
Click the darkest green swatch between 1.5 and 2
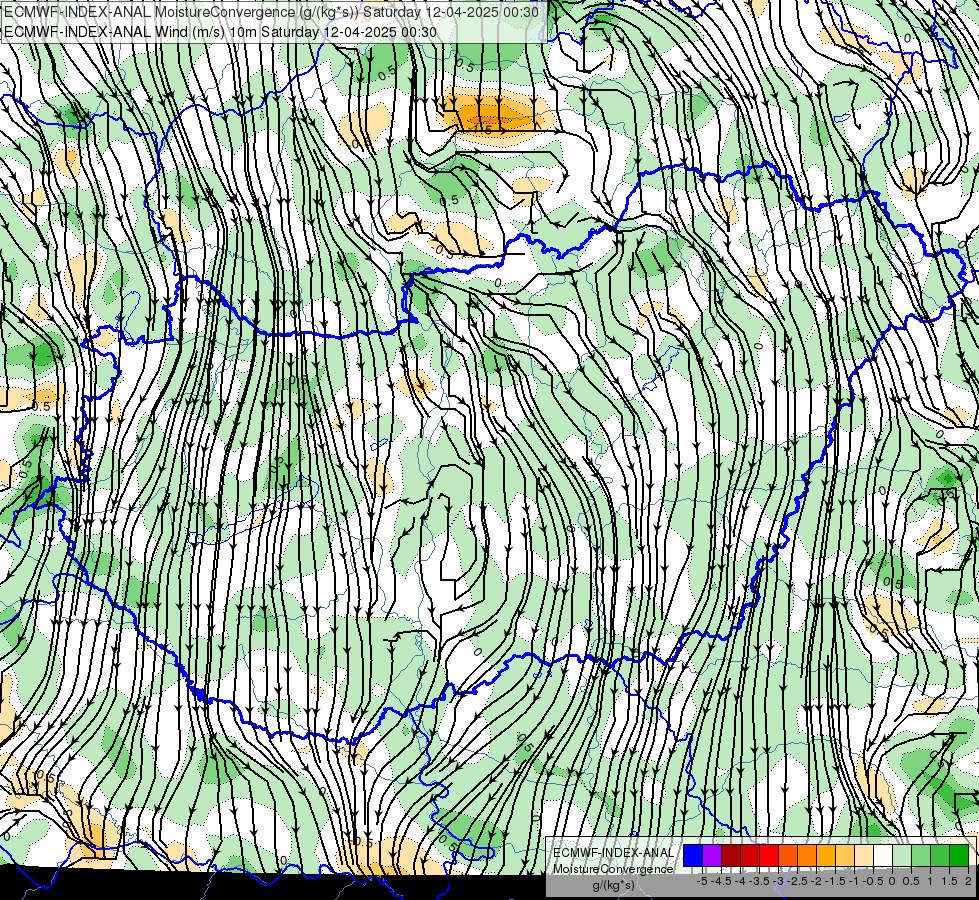tap(958, 856)
